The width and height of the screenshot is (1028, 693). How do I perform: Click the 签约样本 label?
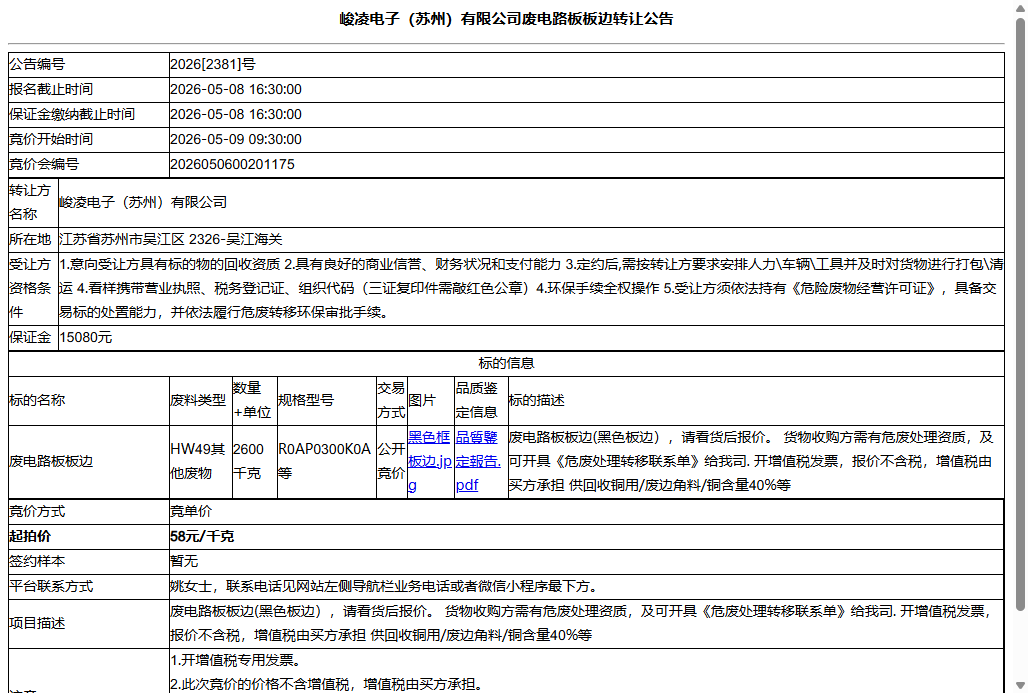[x=37, y=561]
